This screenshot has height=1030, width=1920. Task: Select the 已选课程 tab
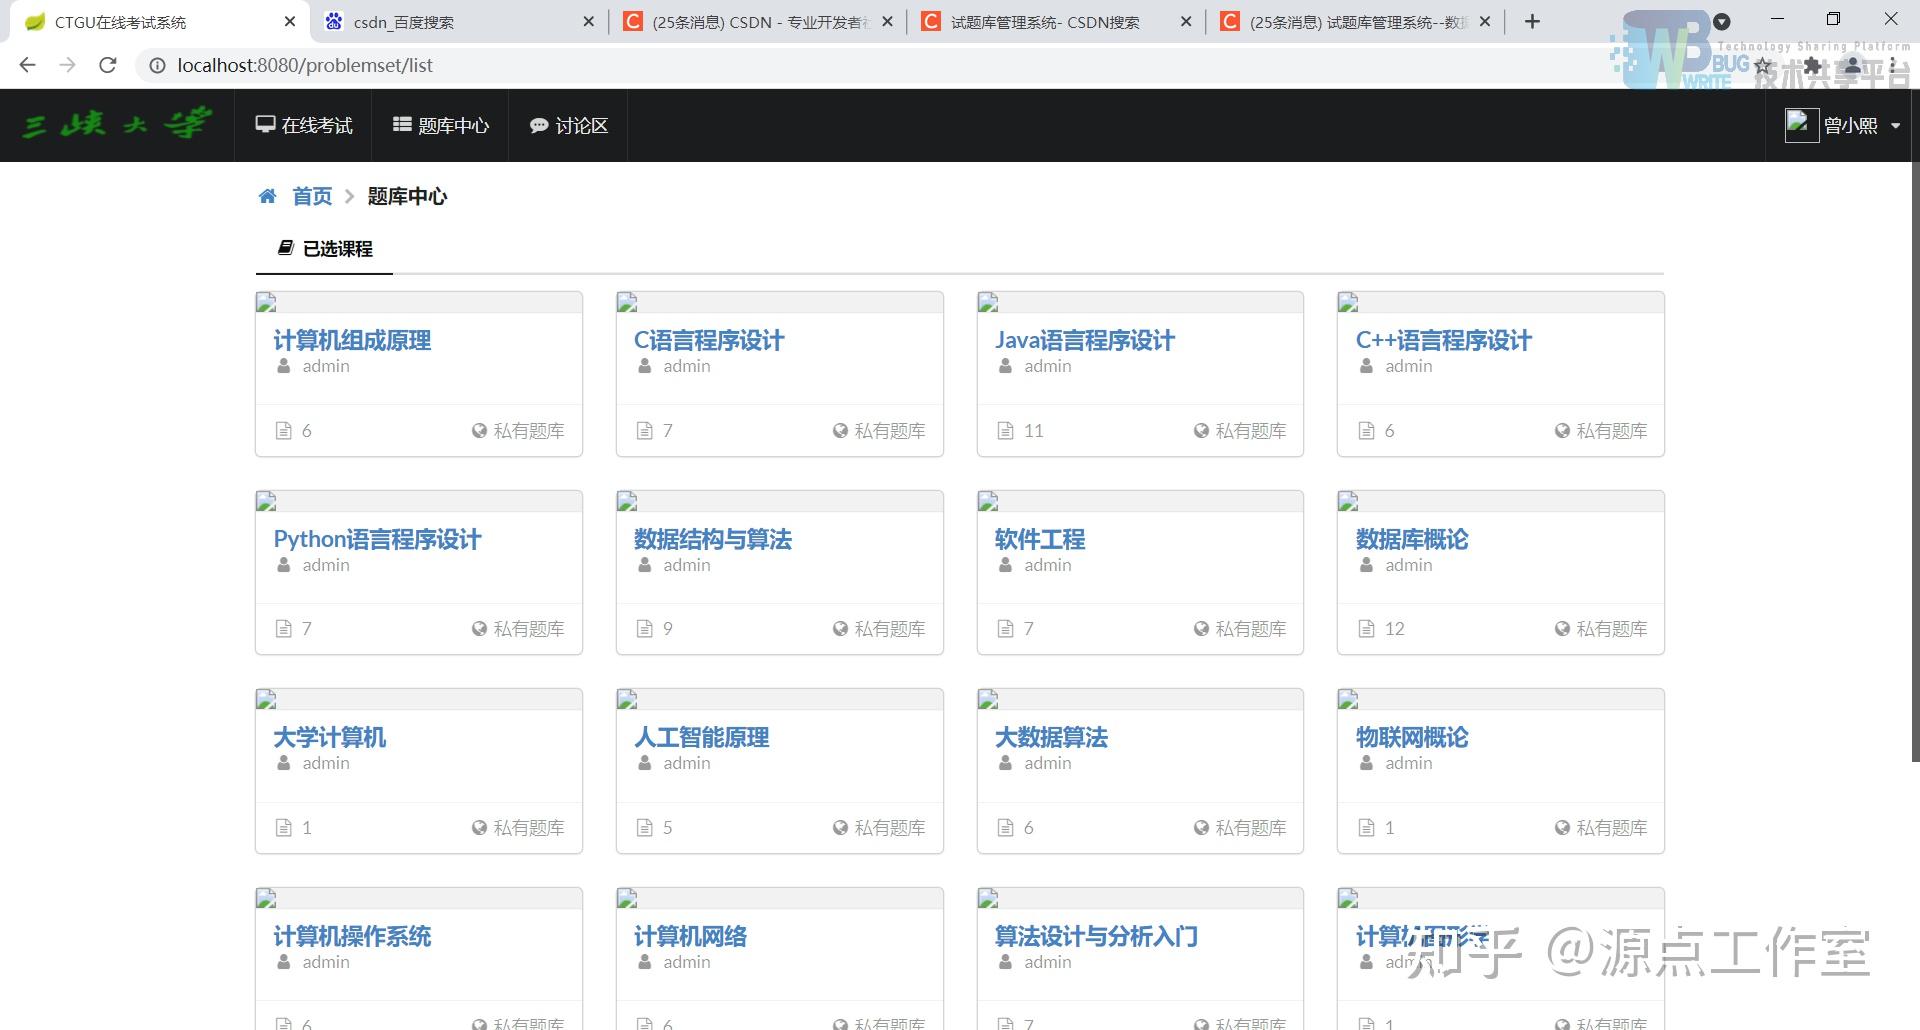click(325, 248)
